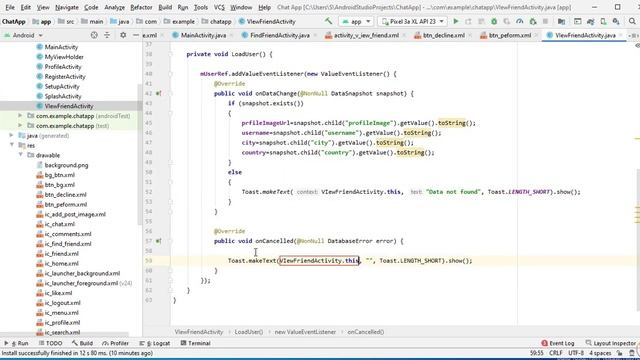The height and width of the screenshot is (360, 640).
Task: Click the locate current file target icon
Action: (94, 36)
